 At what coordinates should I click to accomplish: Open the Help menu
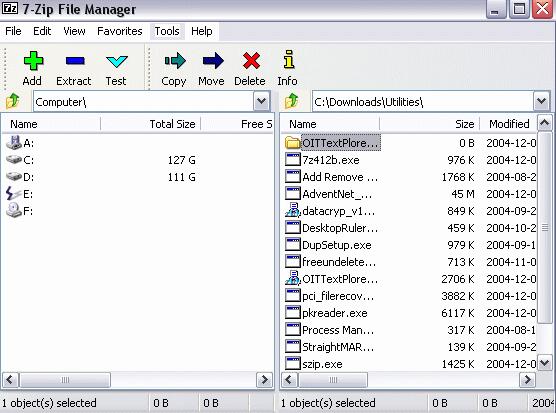tap(201, 31)
